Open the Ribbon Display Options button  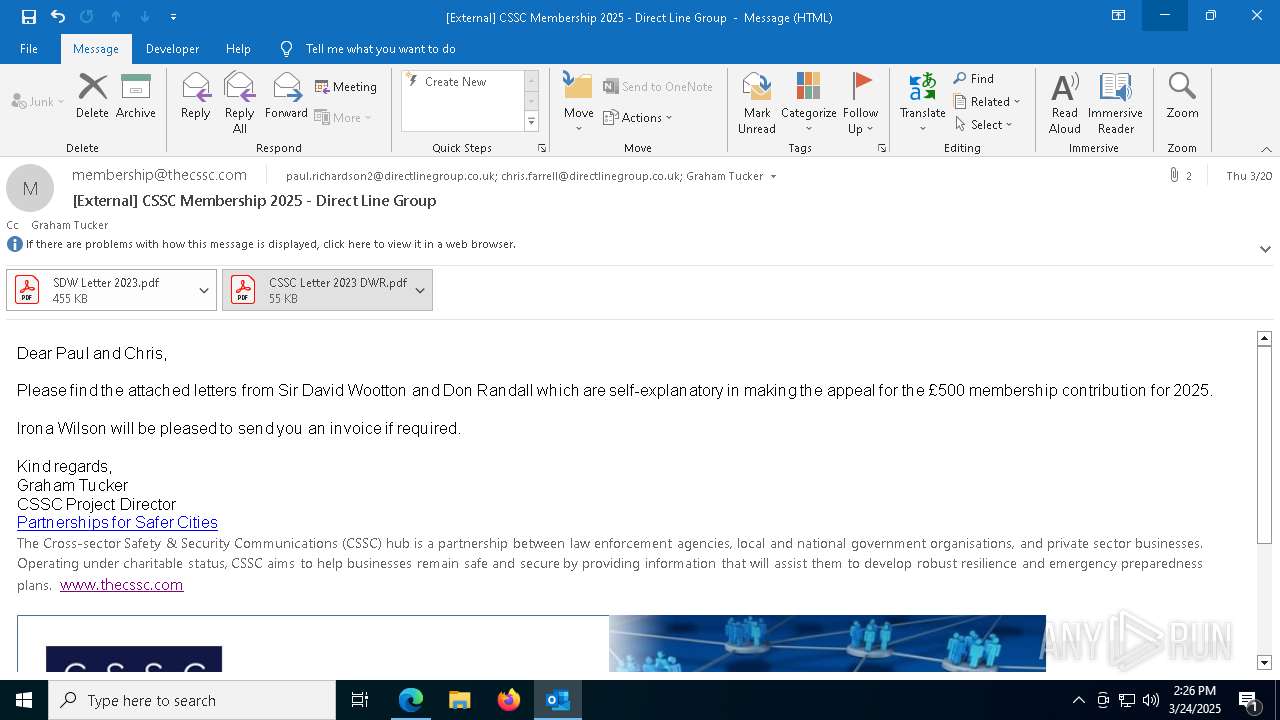tap(1118, 16)
